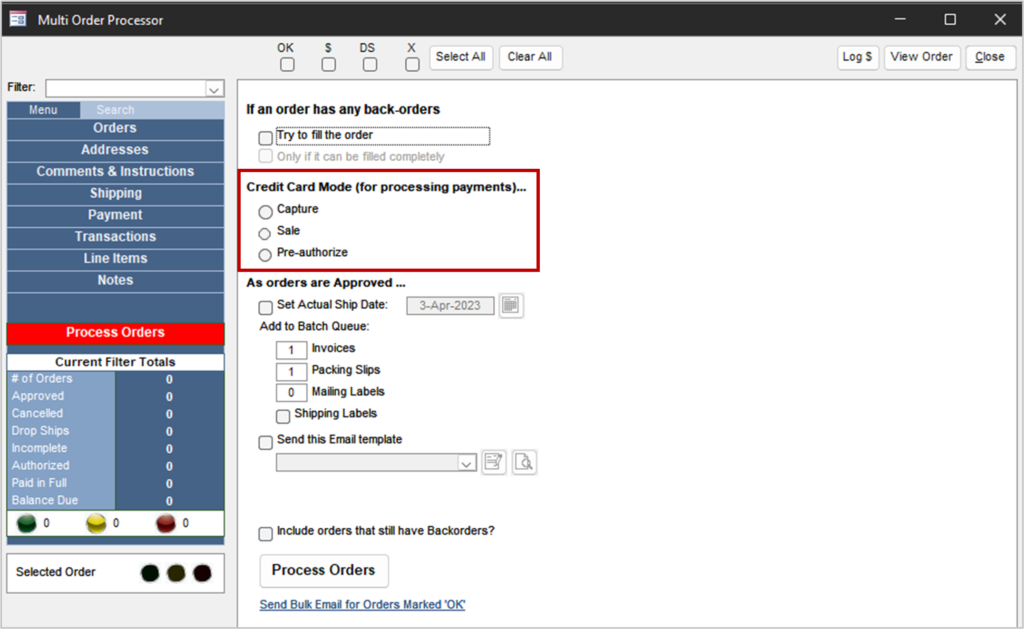Click Send Bulk Email for Orders Marked OK
1024x629 pixels.
pos(362,605)
